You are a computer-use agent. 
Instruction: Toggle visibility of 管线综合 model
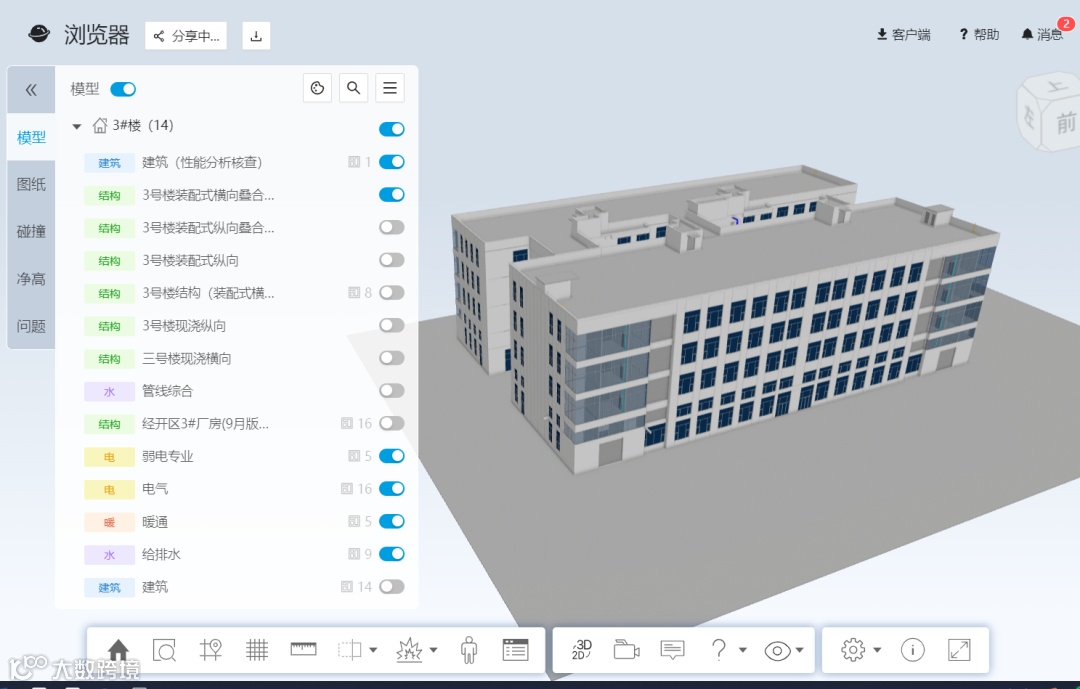pyautogui.click(x=392, y=391)
